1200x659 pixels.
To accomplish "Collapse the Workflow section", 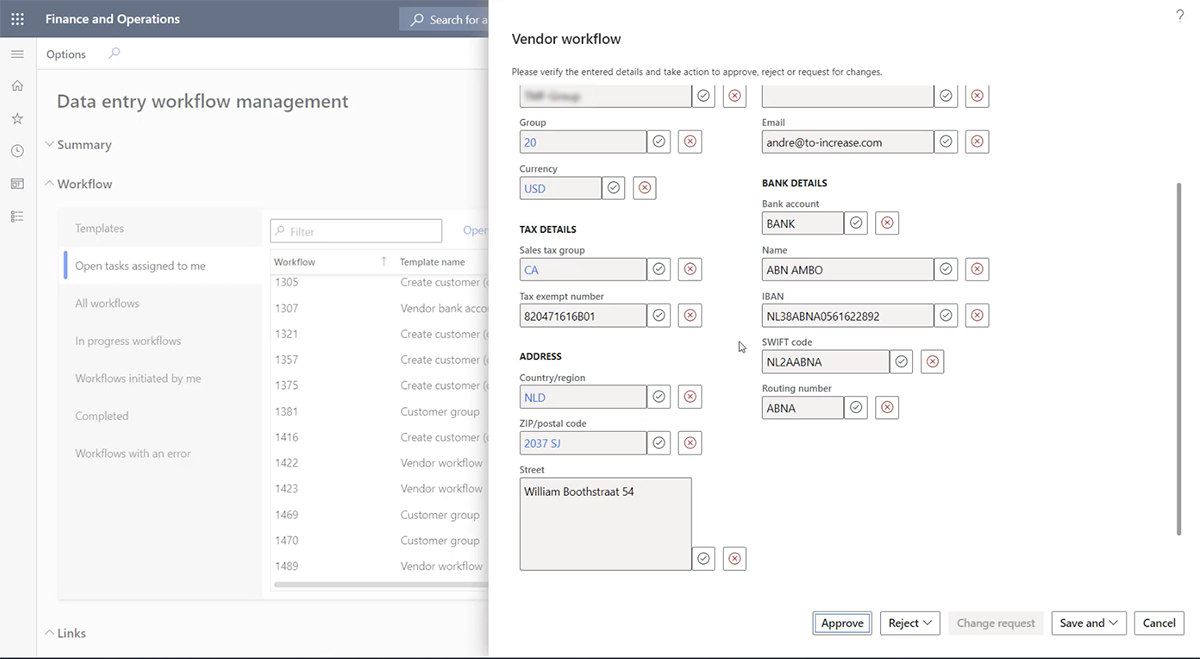I will 48,183.
